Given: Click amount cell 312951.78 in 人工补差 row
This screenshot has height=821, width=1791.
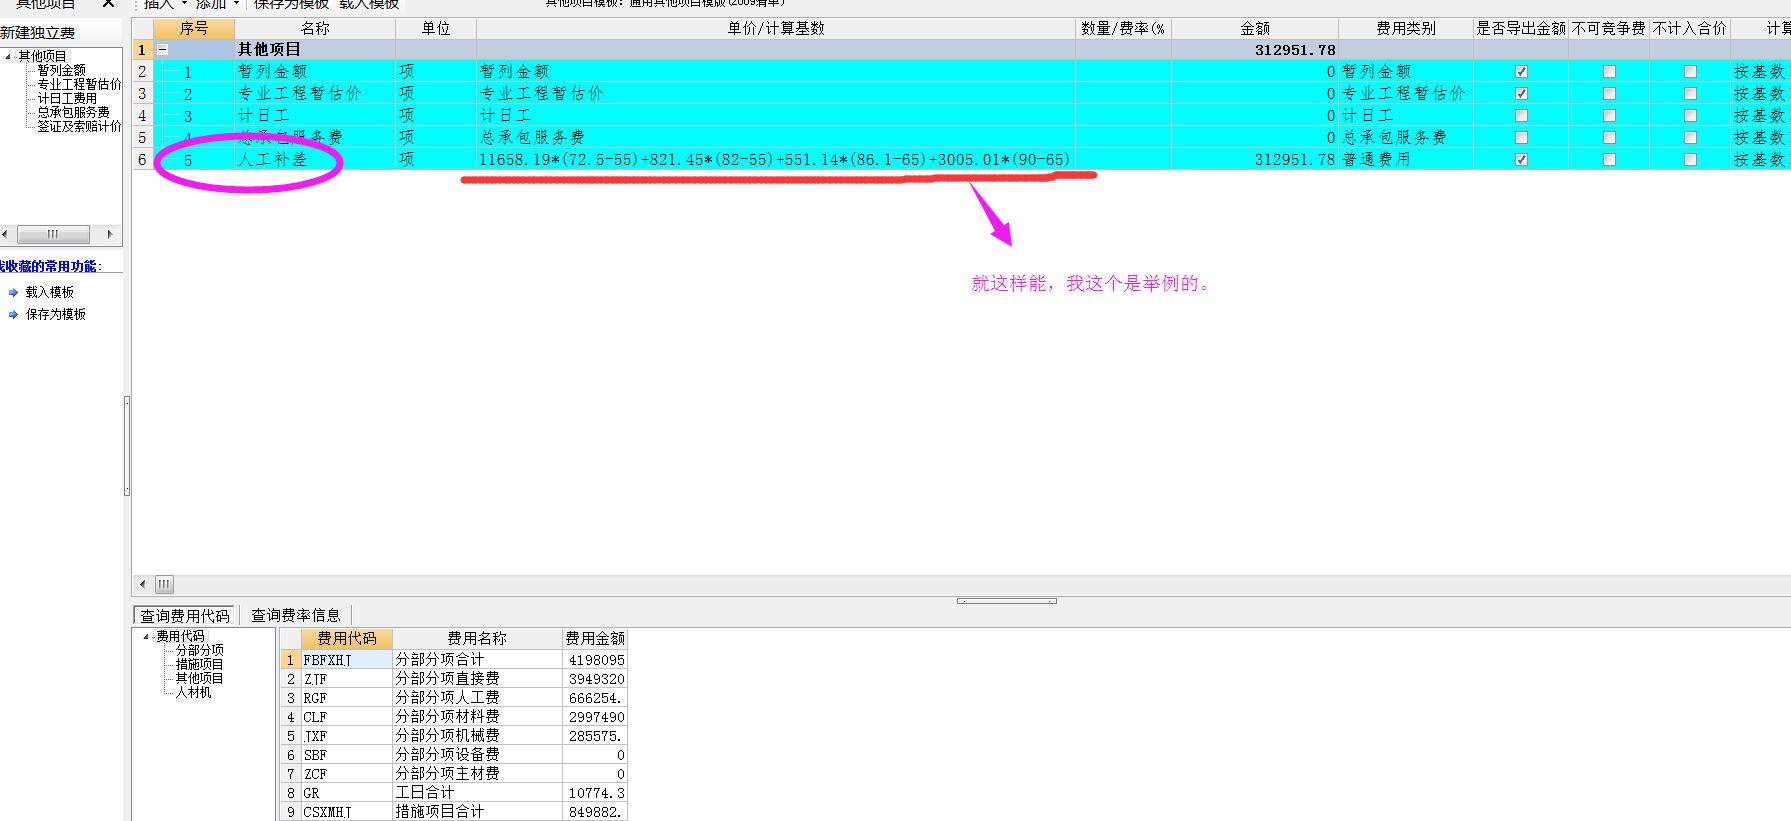Looking at the screenshot, I should pos(1255,159).
